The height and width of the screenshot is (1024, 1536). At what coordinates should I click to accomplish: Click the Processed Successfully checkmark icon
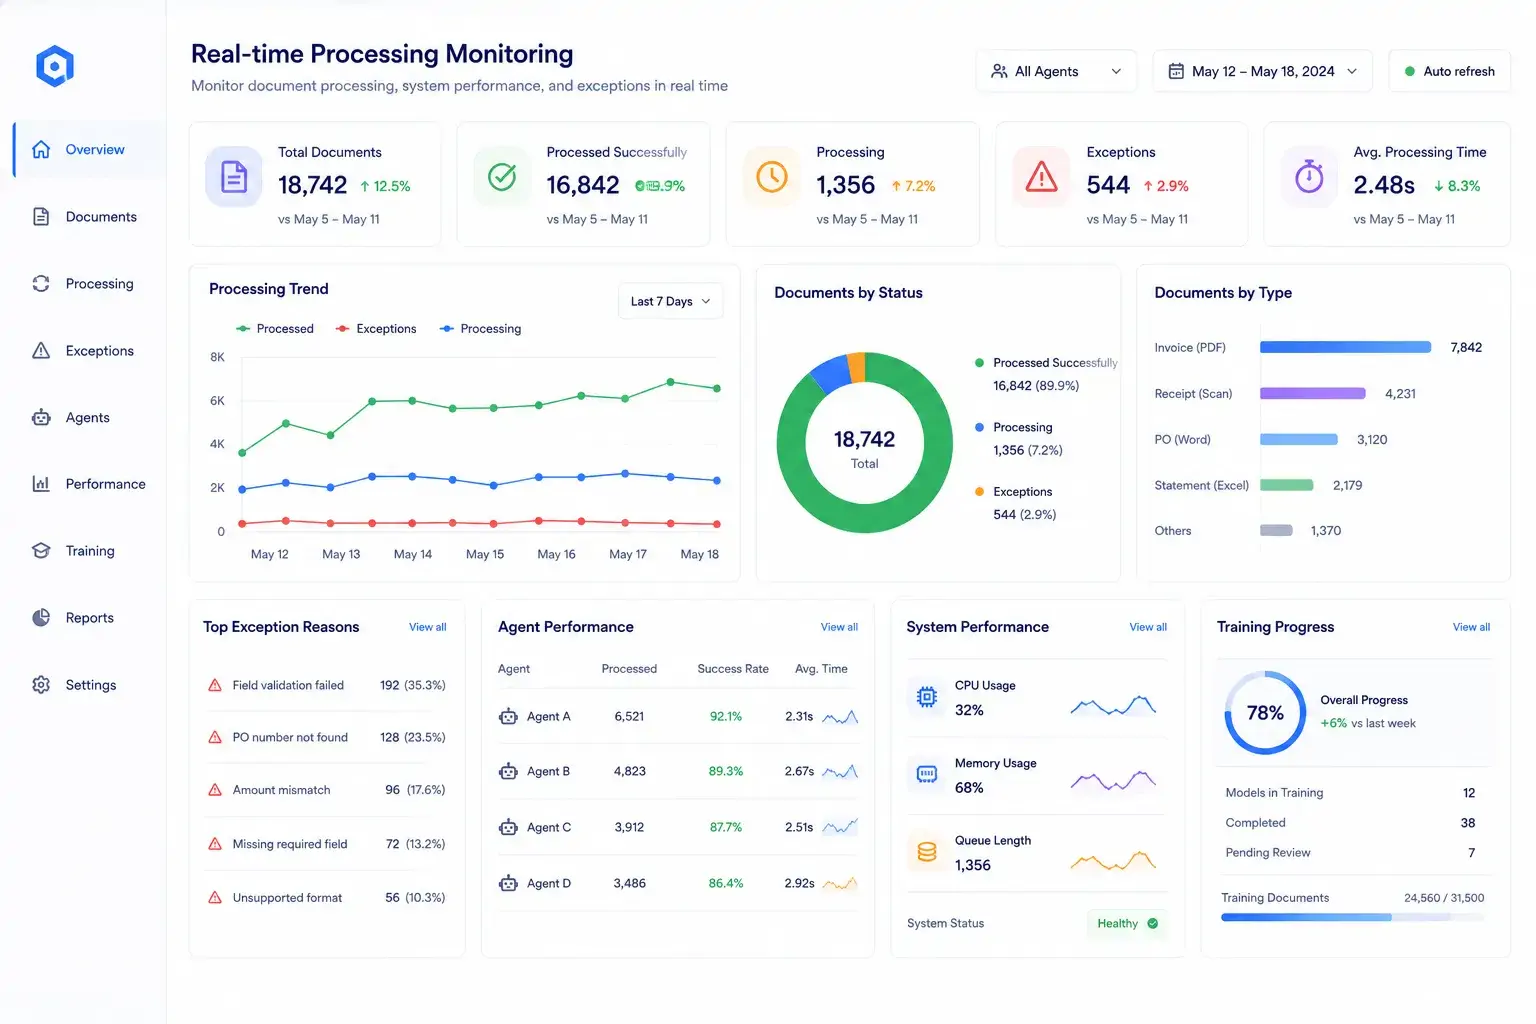tap(502, 177)
